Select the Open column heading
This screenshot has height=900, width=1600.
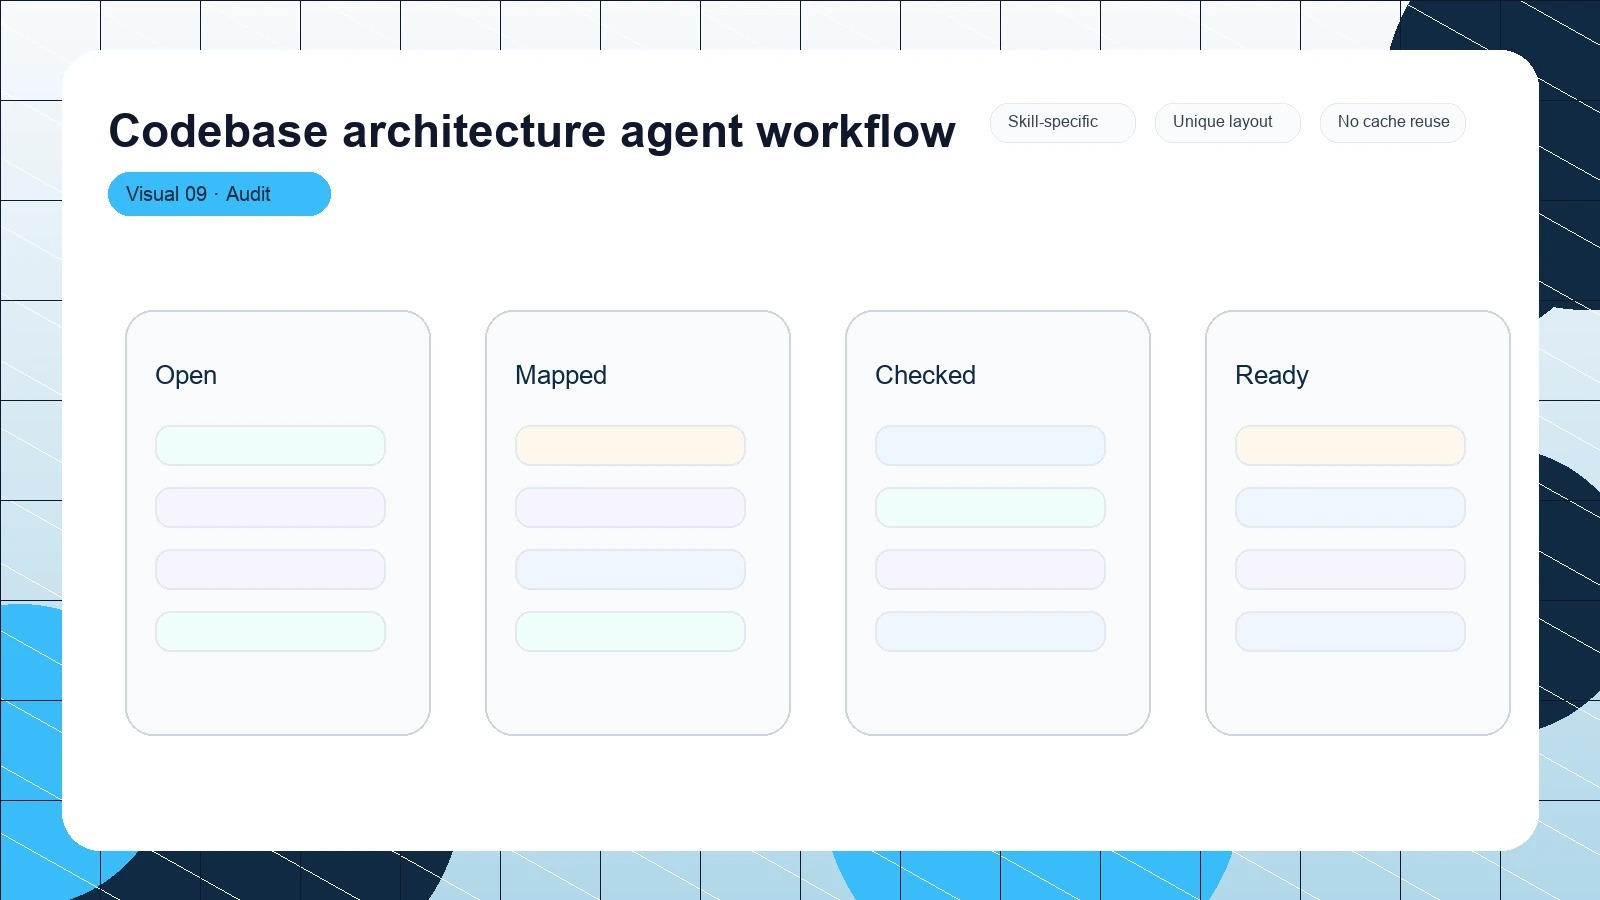(186, 375)
